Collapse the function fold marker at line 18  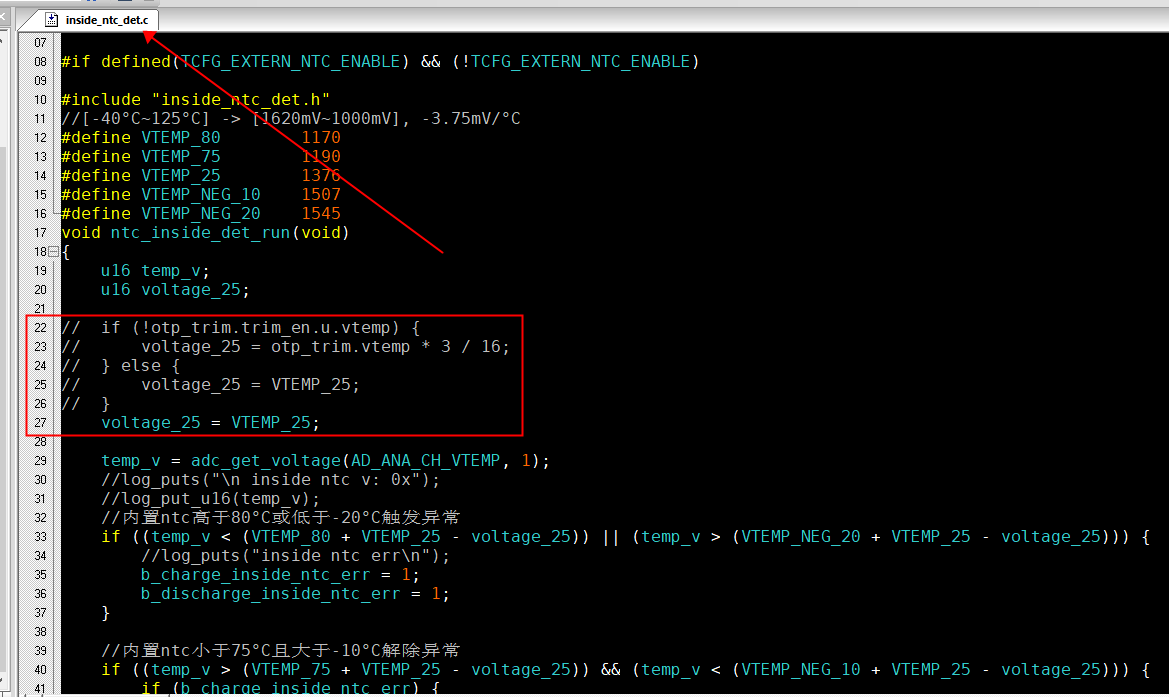(54, 252)
